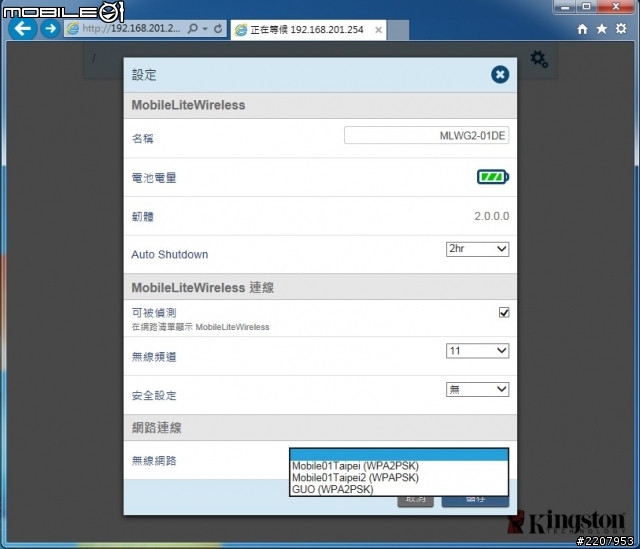Maximize the browser window

click(x=586, y=7)
